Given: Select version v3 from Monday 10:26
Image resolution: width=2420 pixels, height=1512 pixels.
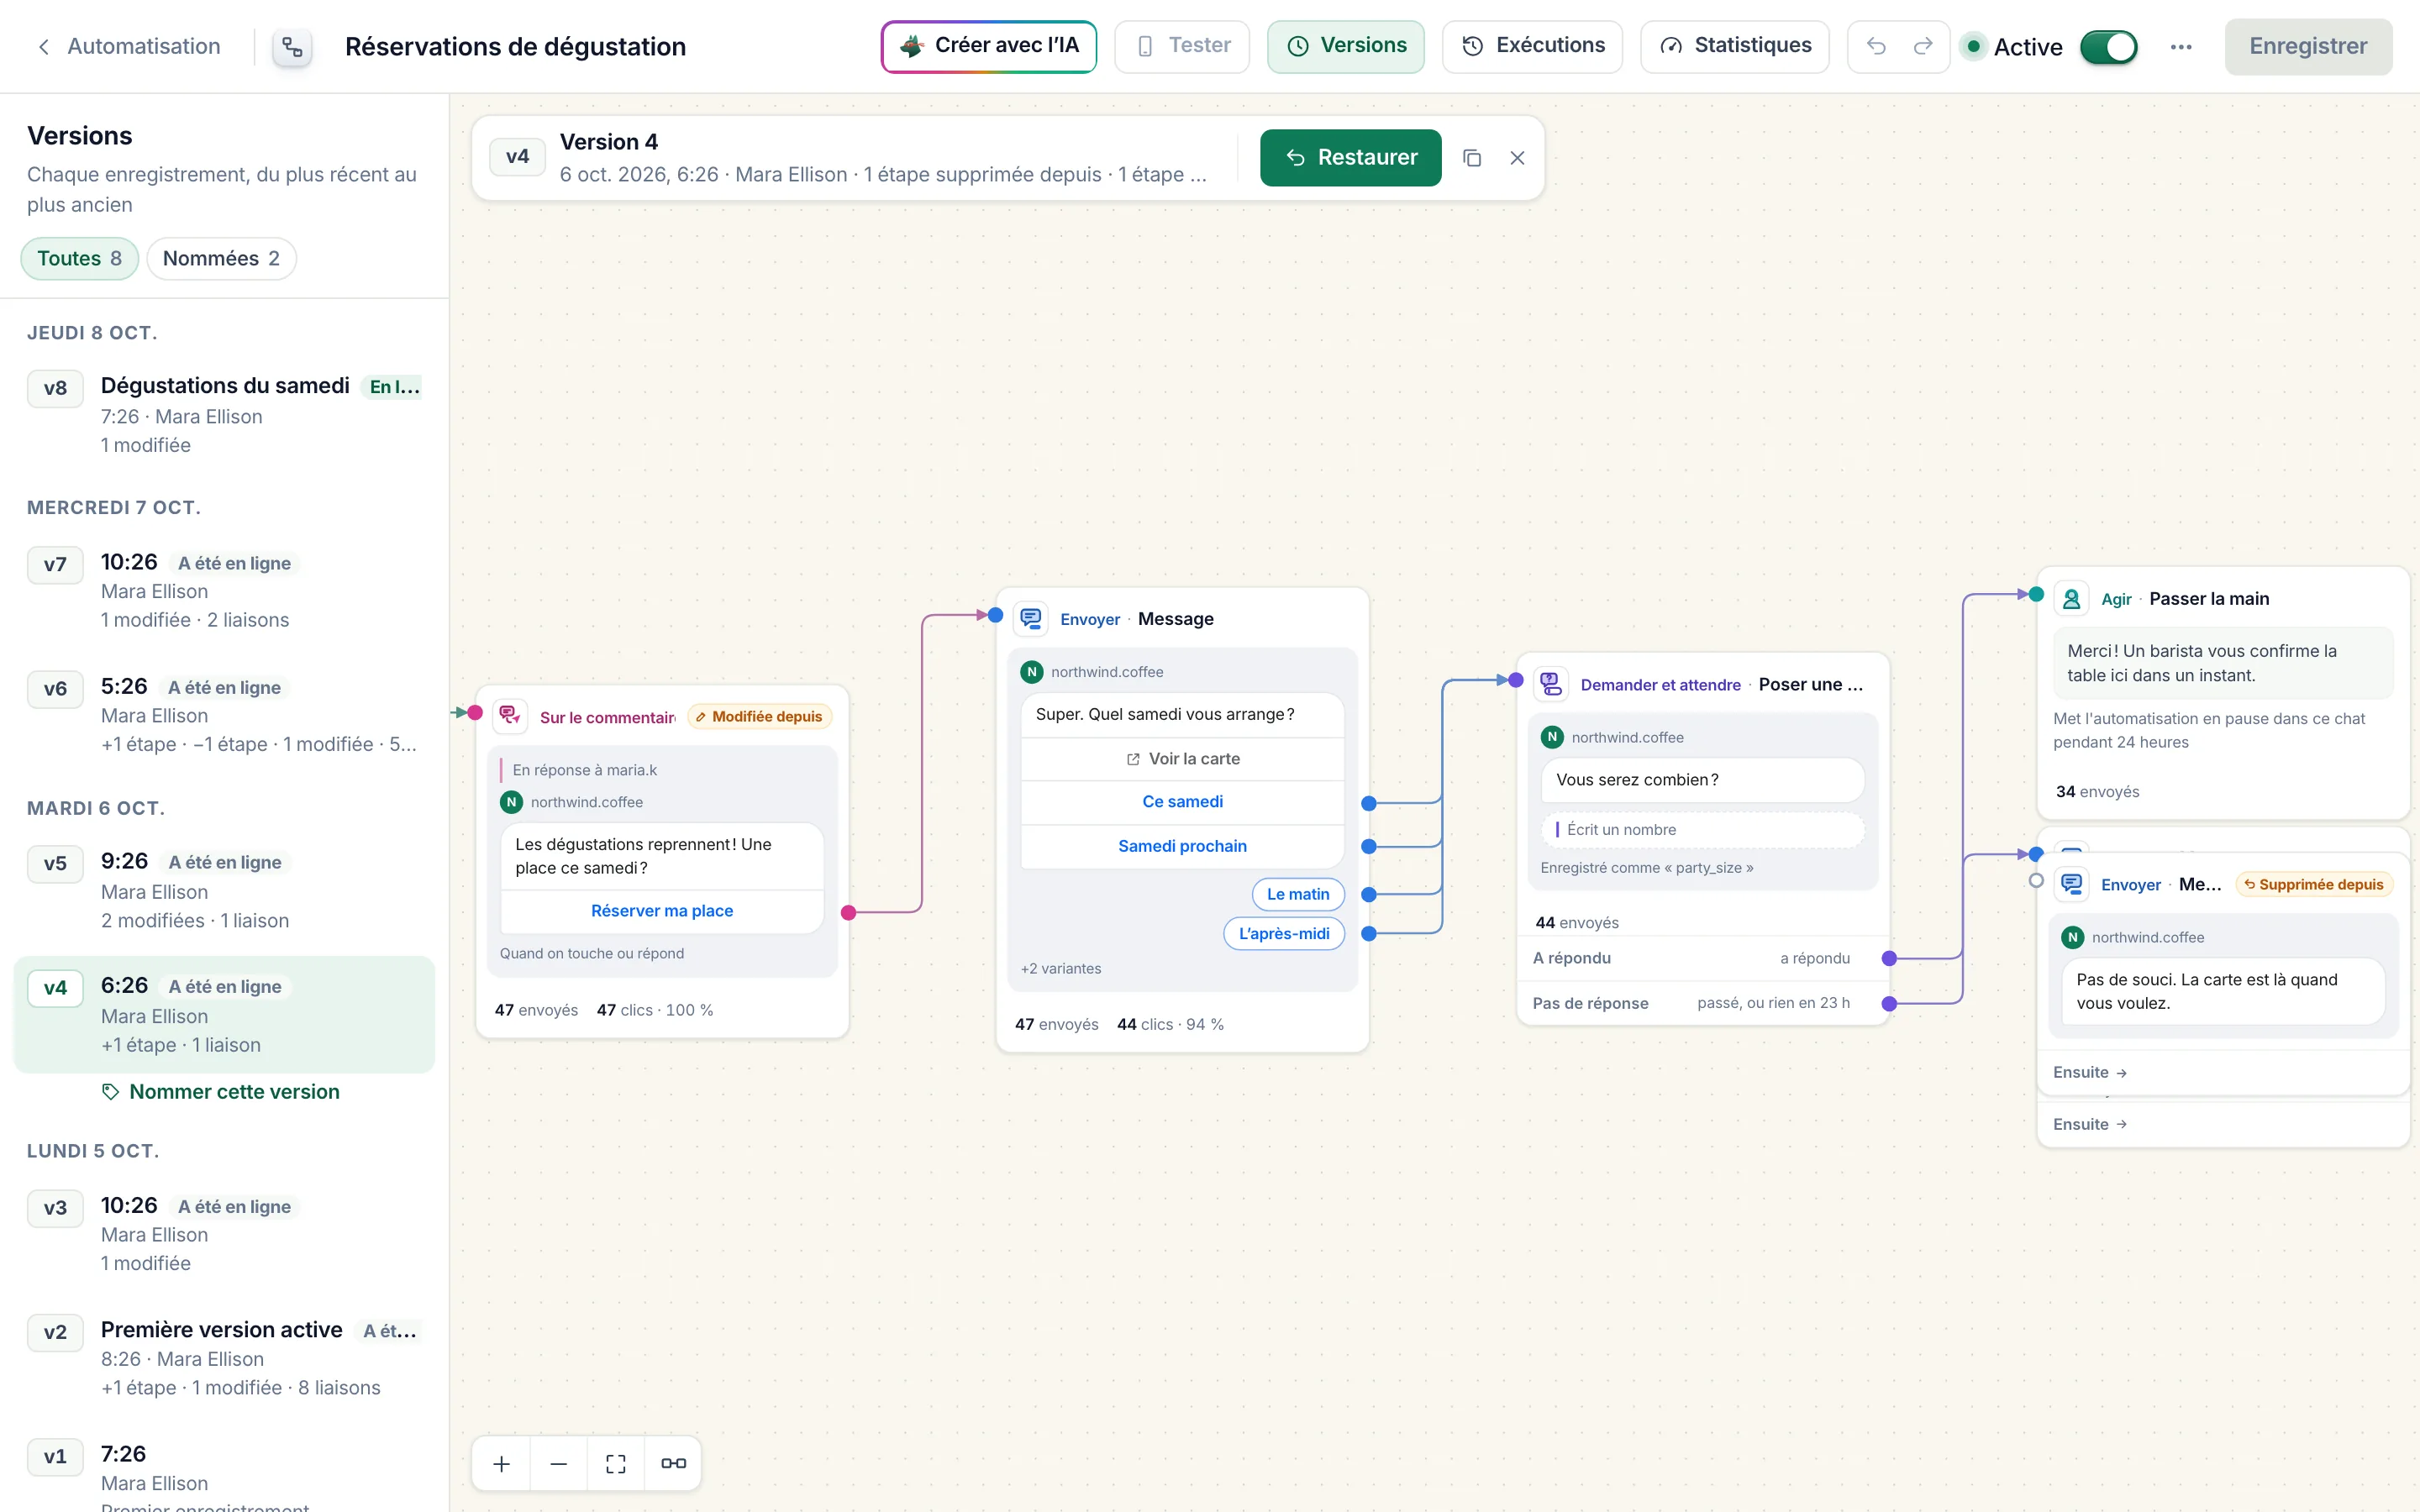Looking at the screenshot, I should 224,1233.
